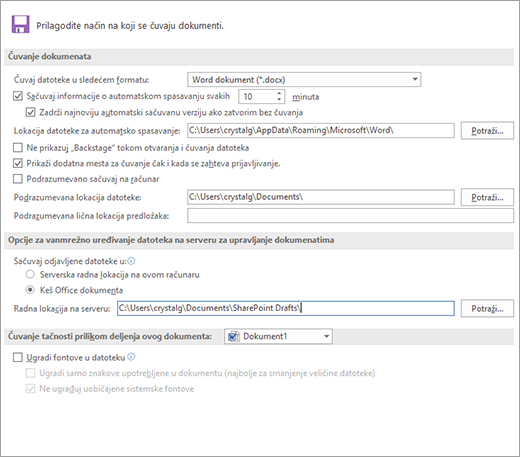Click the purple floppy disk save icon
The height and width of the screenshot is (457, 520).
tap(21, 24)
